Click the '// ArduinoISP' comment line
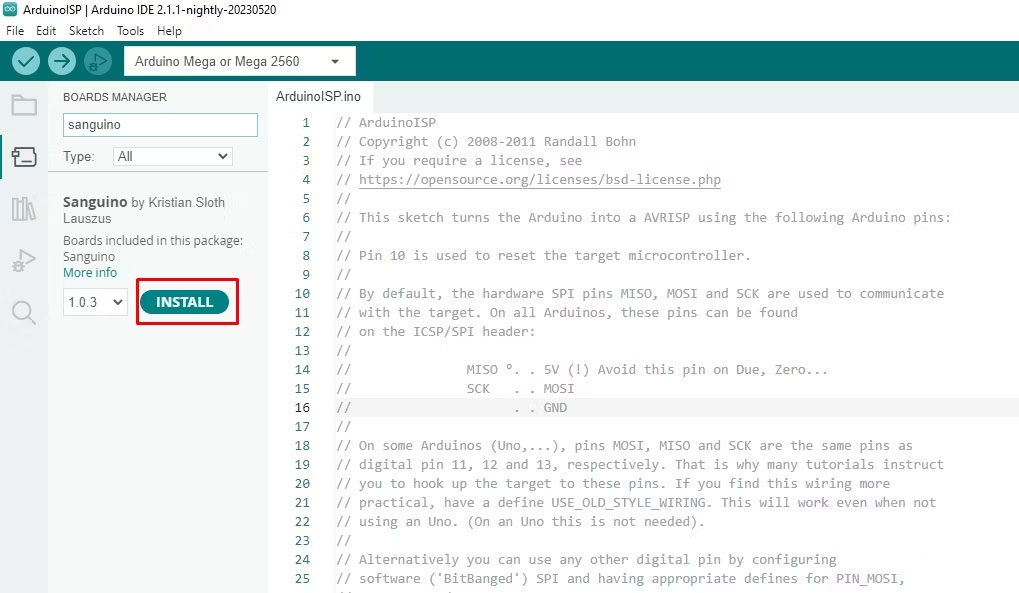The height and width of the screenshot is (593, 1019). (386, 122)
